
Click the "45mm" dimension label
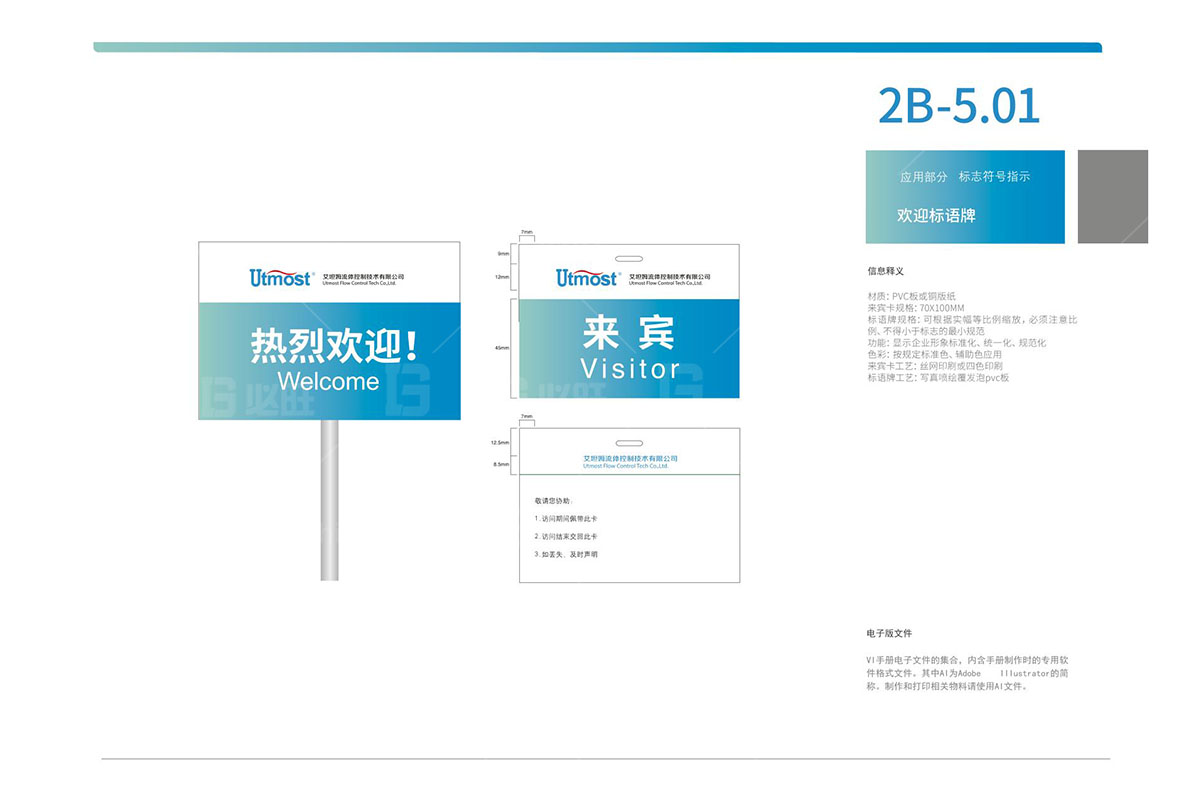[x=503, y=348]
